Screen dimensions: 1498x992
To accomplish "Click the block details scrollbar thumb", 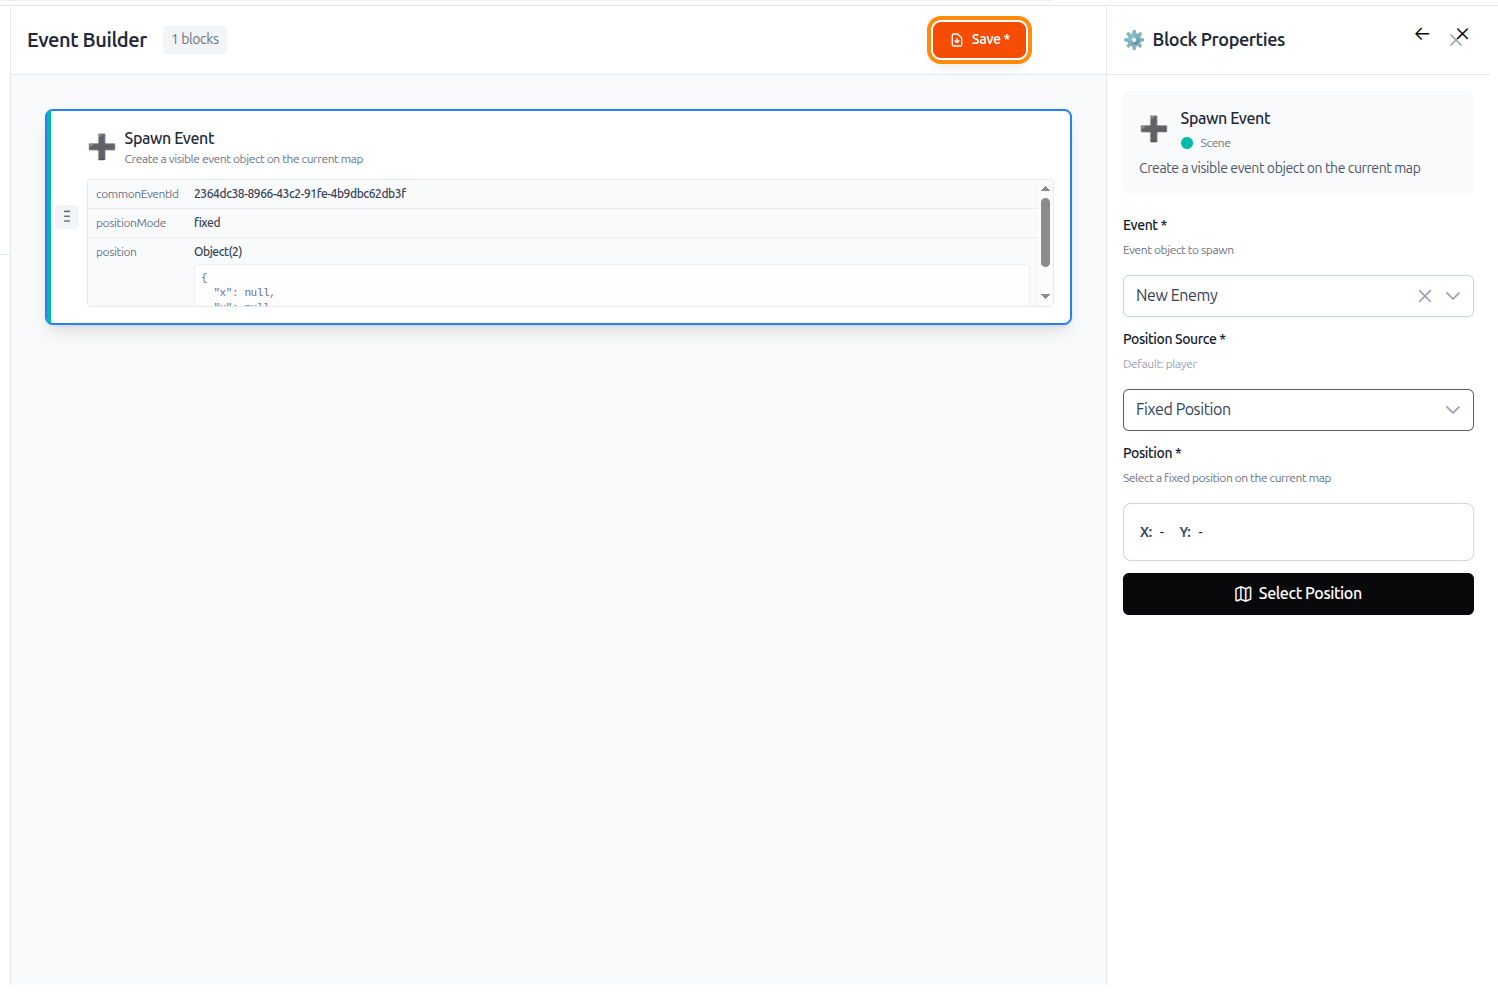I will point(1046,232).
